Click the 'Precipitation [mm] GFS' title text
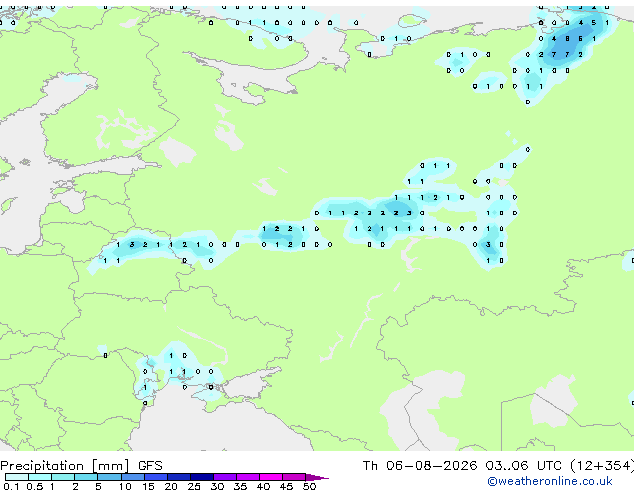Viewport: 634px width, 490px height. tap(81, 466)
